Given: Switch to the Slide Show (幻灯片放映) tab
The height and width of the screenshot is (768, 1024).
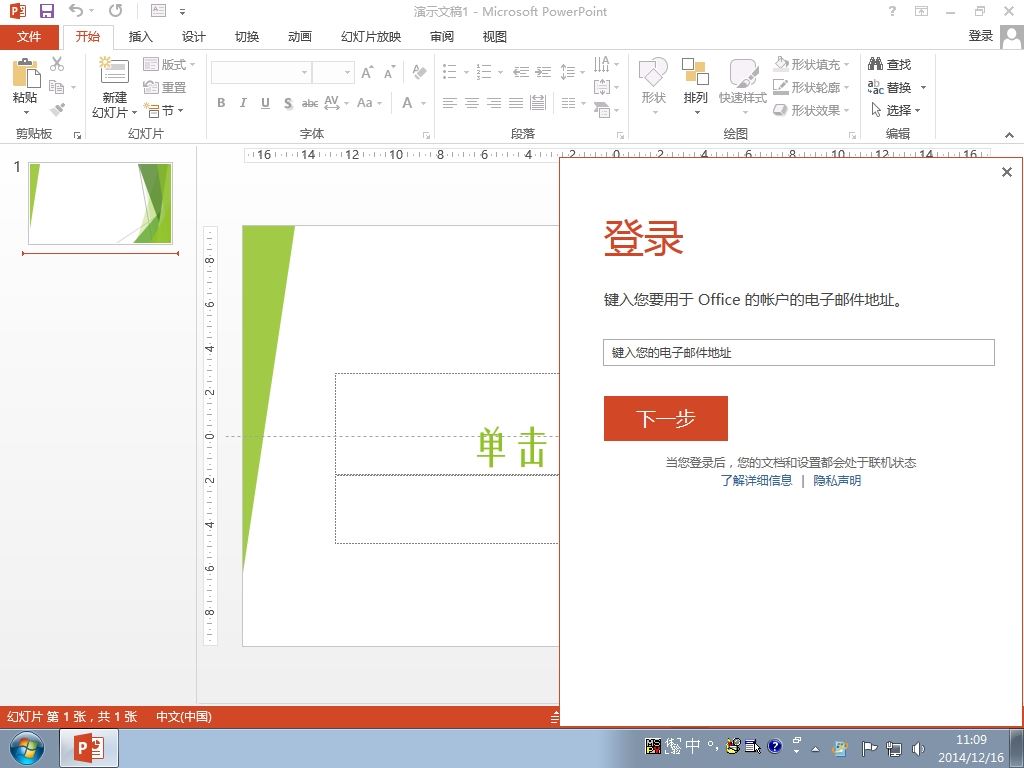Looking at the screenshot, I should (371, 37).
